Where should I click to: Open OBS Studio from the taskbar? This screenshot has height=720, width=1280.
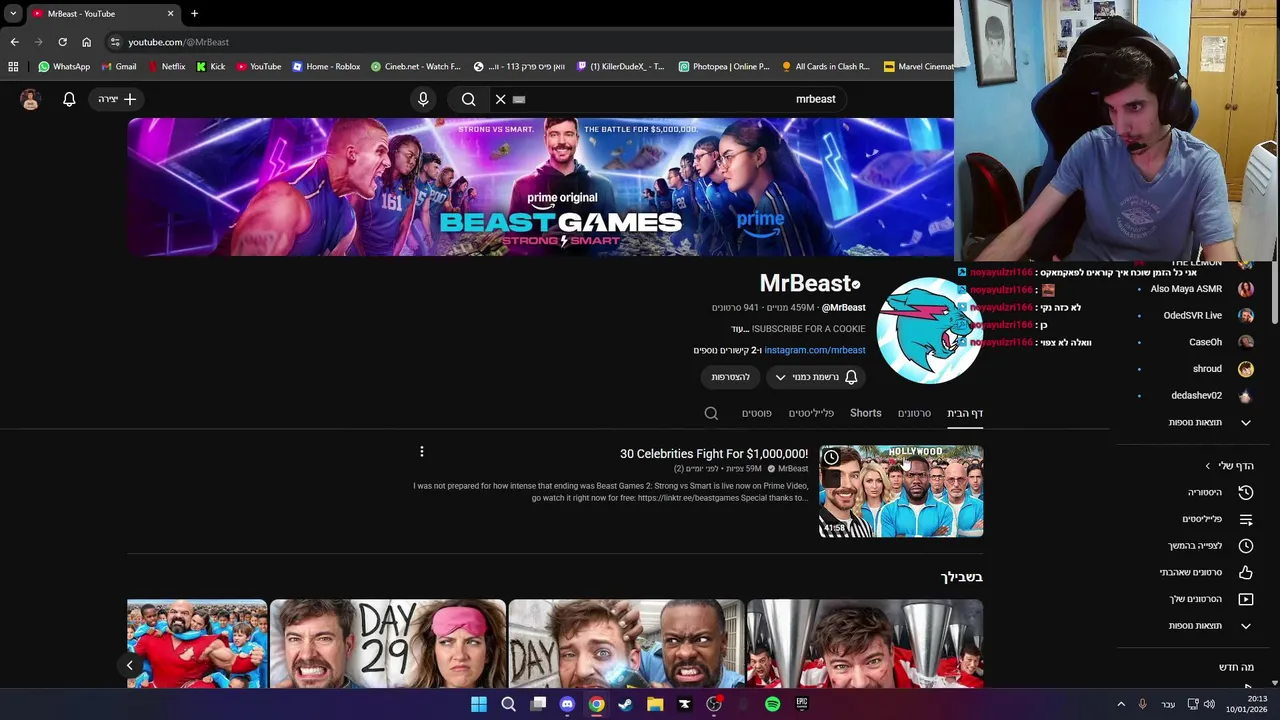[x=714, y=704]
